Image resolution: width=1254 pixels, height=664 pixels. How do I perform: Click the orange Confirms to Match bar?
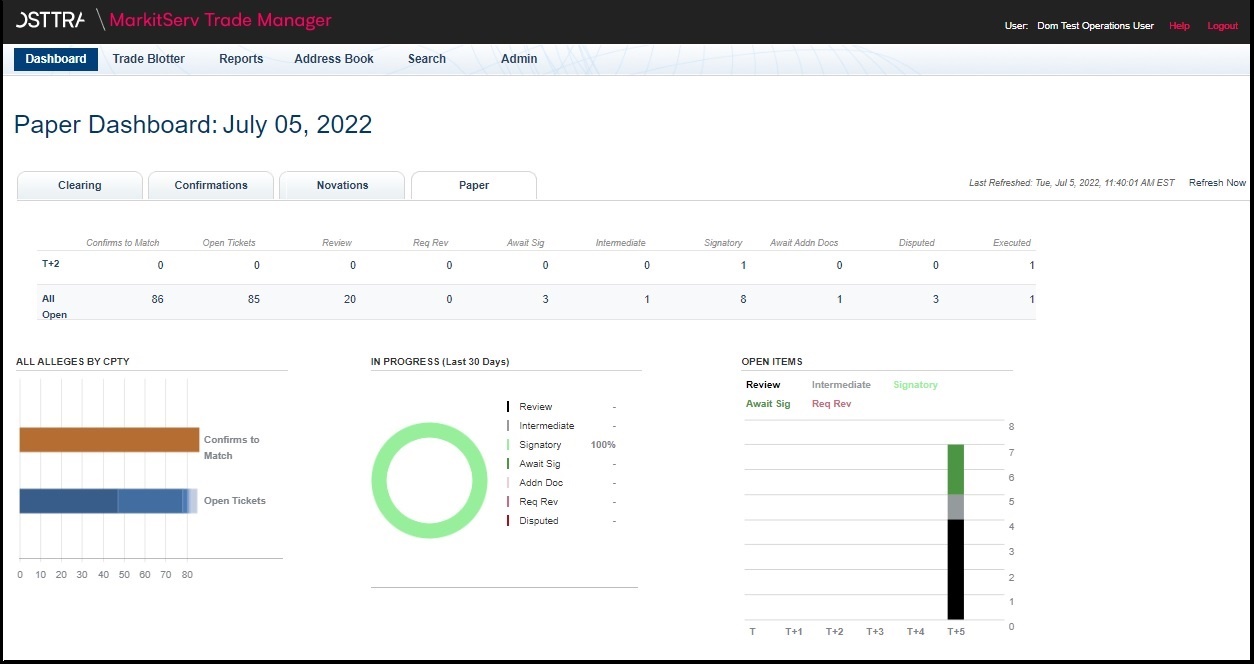[109, 440]
